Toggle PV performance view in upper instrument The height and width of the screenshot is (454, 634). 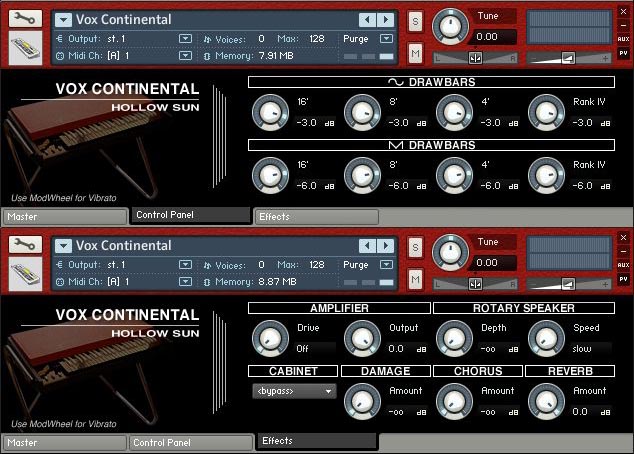click(x=623, y=53)
